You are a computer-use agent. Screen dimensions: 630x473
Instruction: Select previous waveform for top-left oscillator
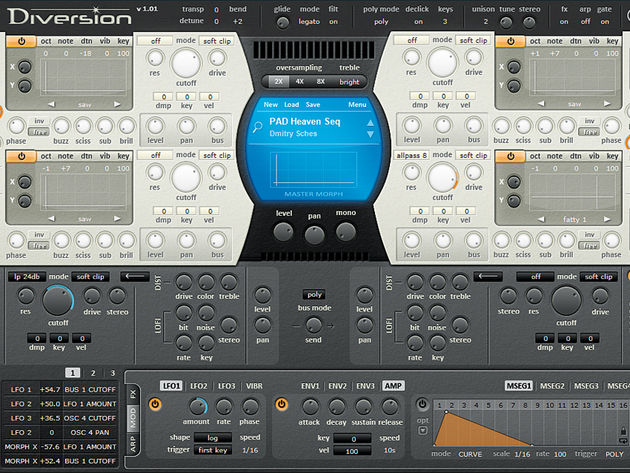click(51, 104)
